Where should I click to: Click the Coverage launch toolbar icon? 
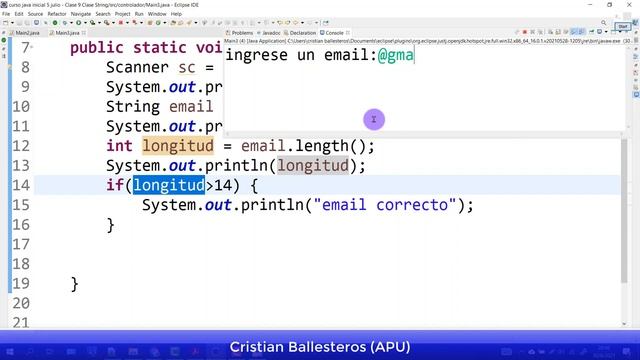pyautogui.click(x=93, y=23)
